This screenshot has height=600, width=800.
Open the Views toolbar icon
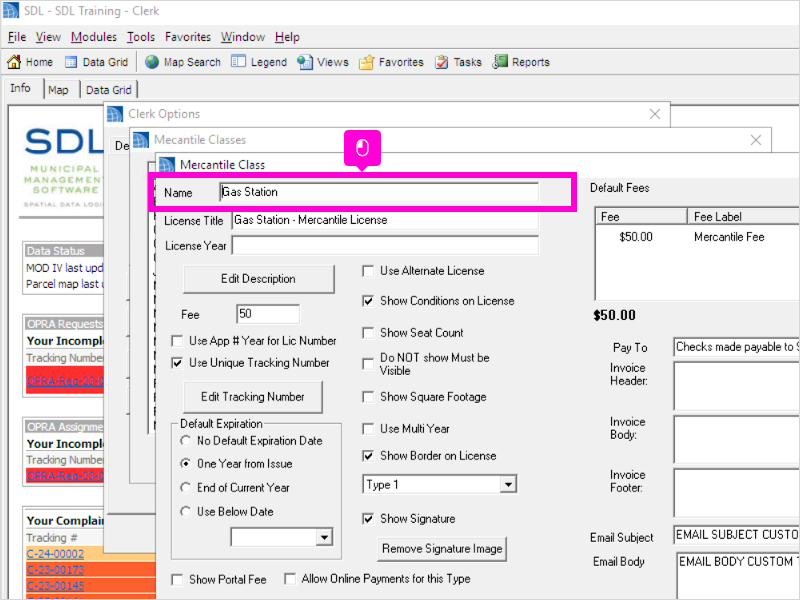point(305,62)
